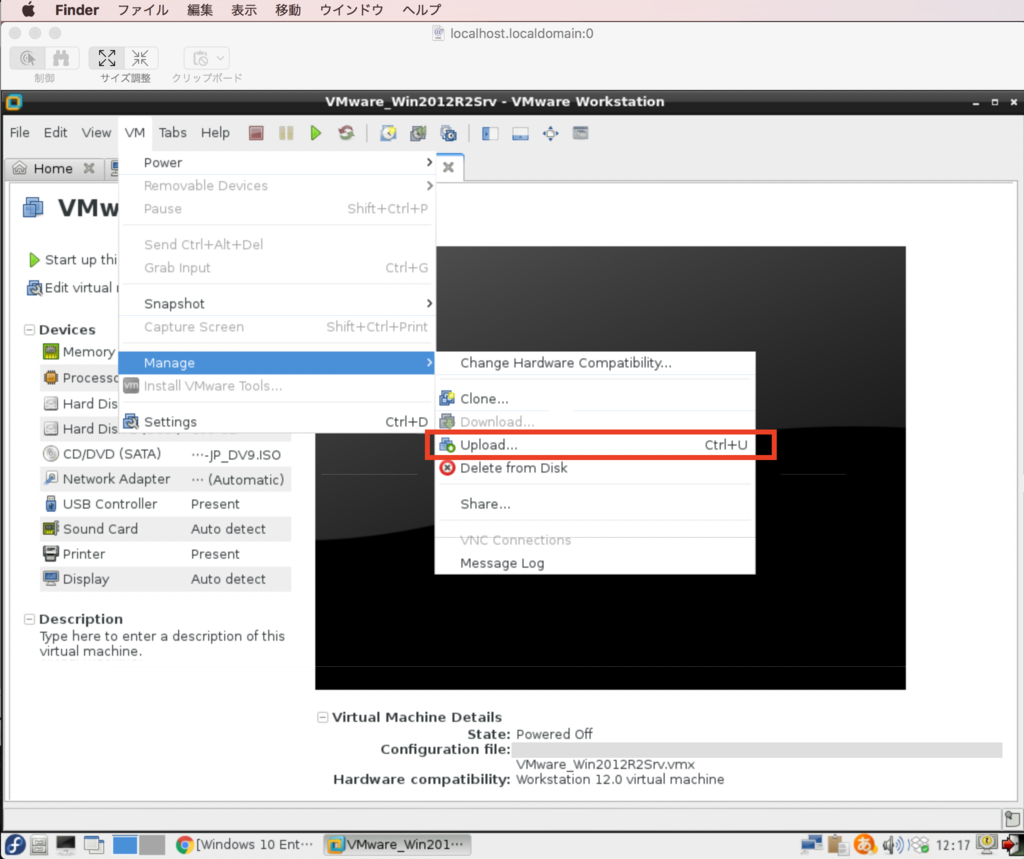Viewport: 1024px width, 859px height.
Task: Click the terminal icon in taskbar
Action: pos(65,845)
